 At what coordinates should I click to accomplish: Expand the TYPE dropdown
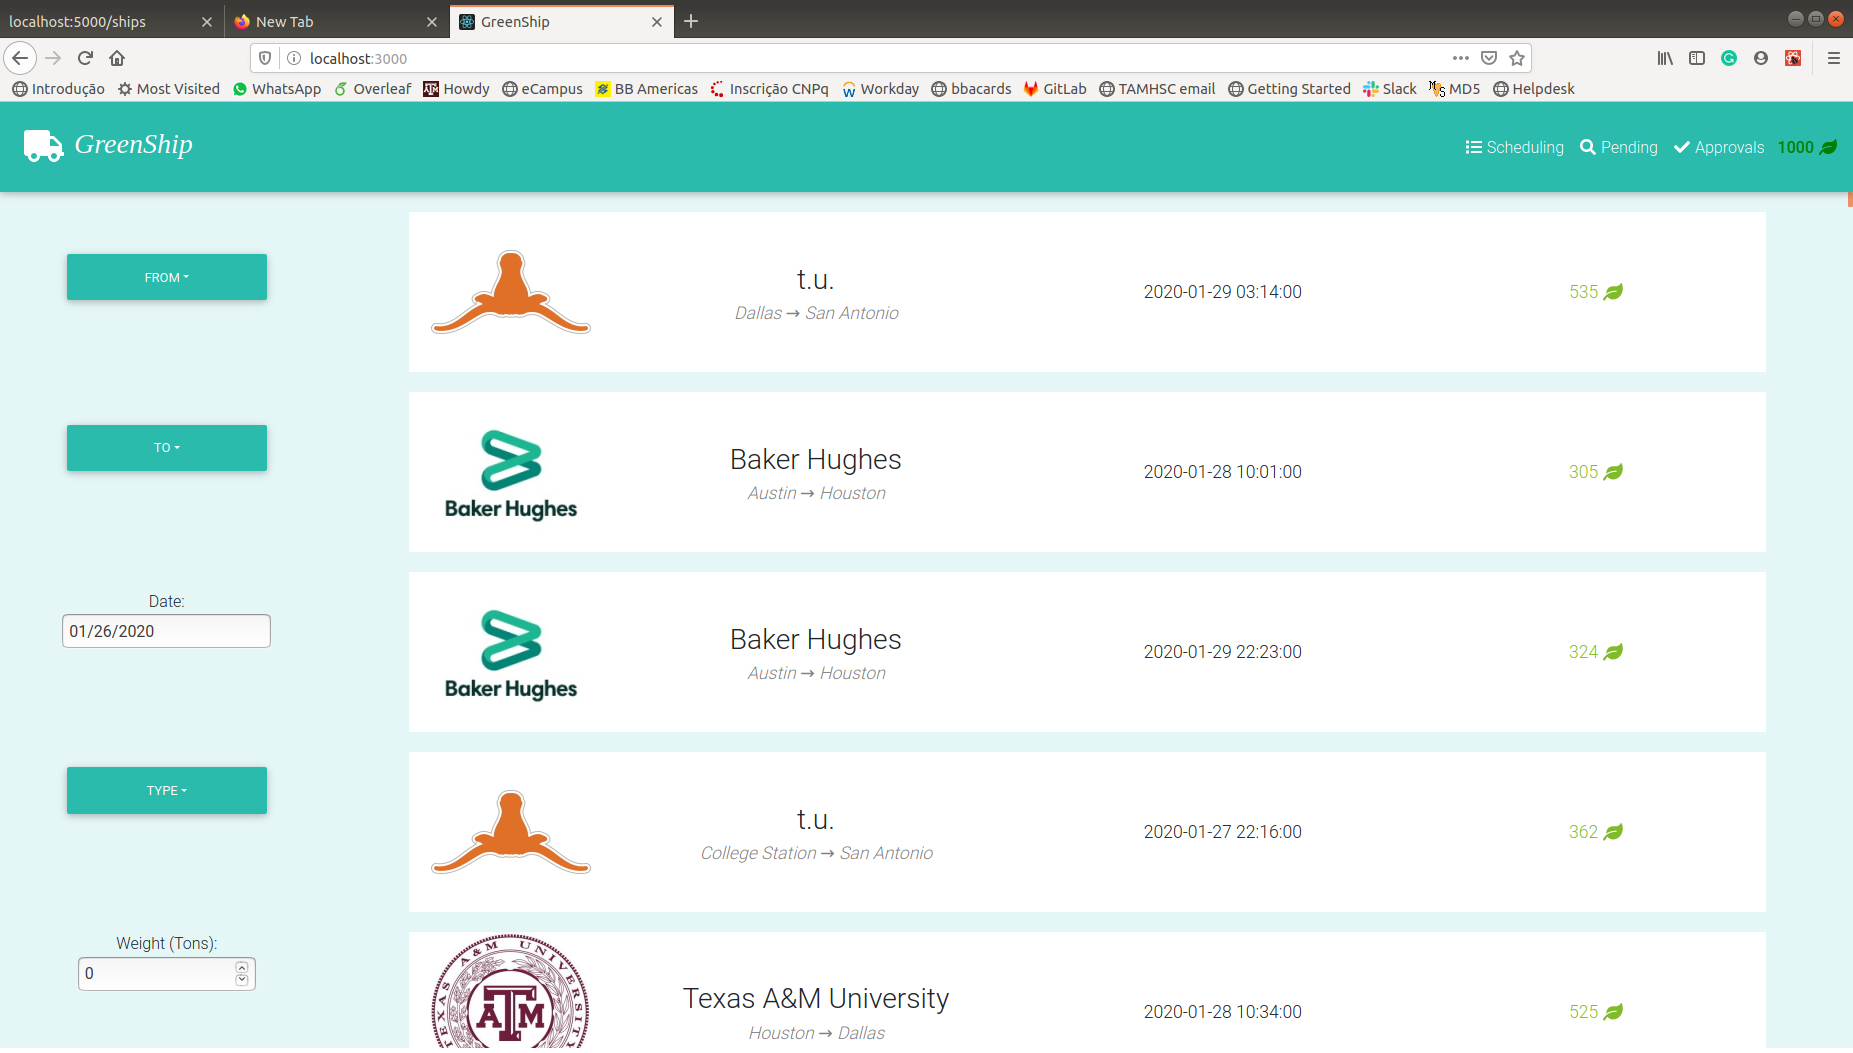tap(167, 790)
